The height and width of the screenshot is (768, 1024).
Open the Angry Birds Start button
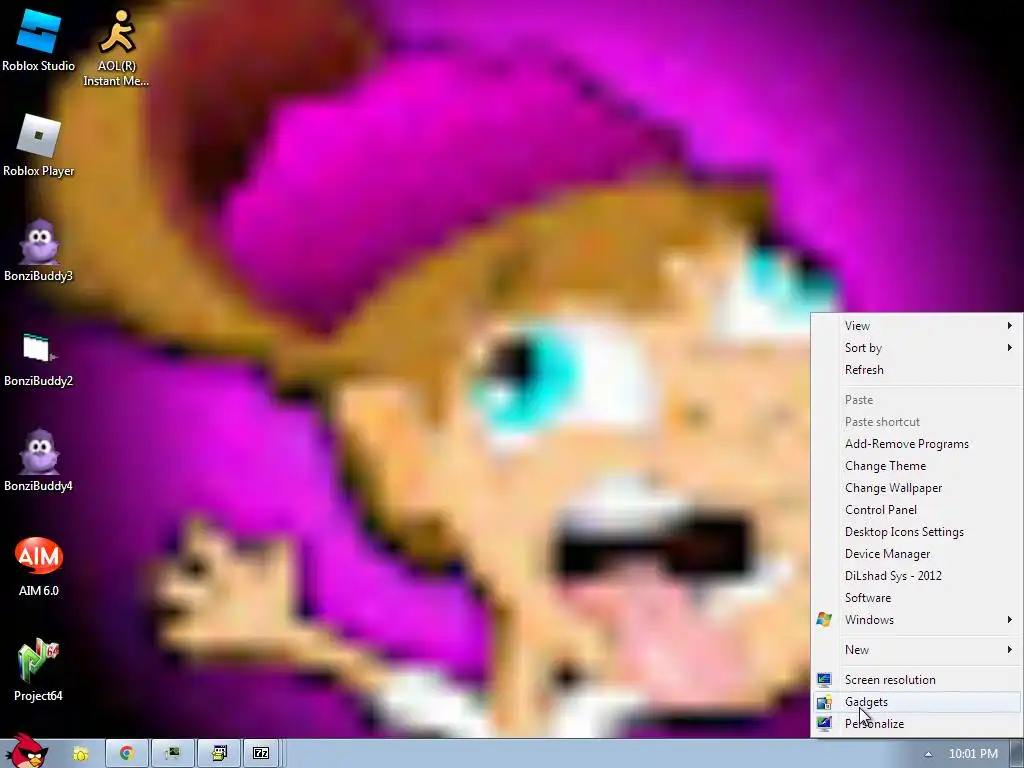tap(27, 751)
